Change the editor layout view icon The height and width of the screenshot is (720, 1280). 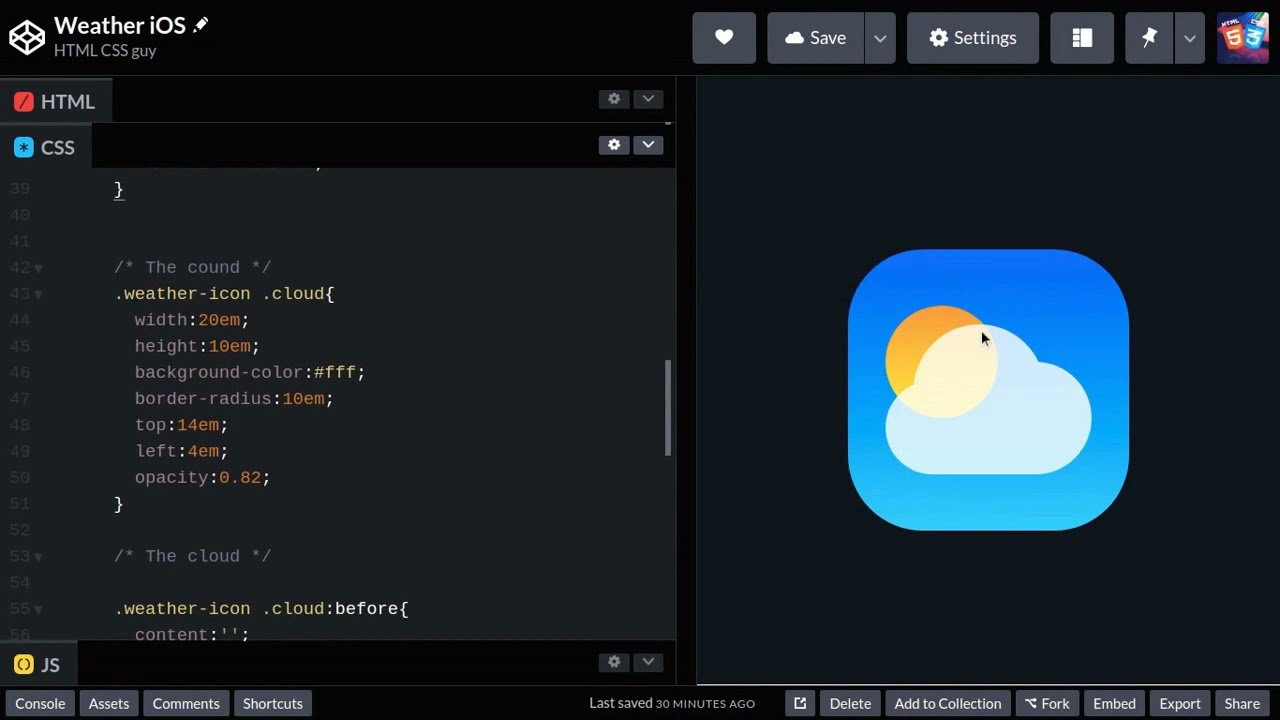(x=1082, y=38)
